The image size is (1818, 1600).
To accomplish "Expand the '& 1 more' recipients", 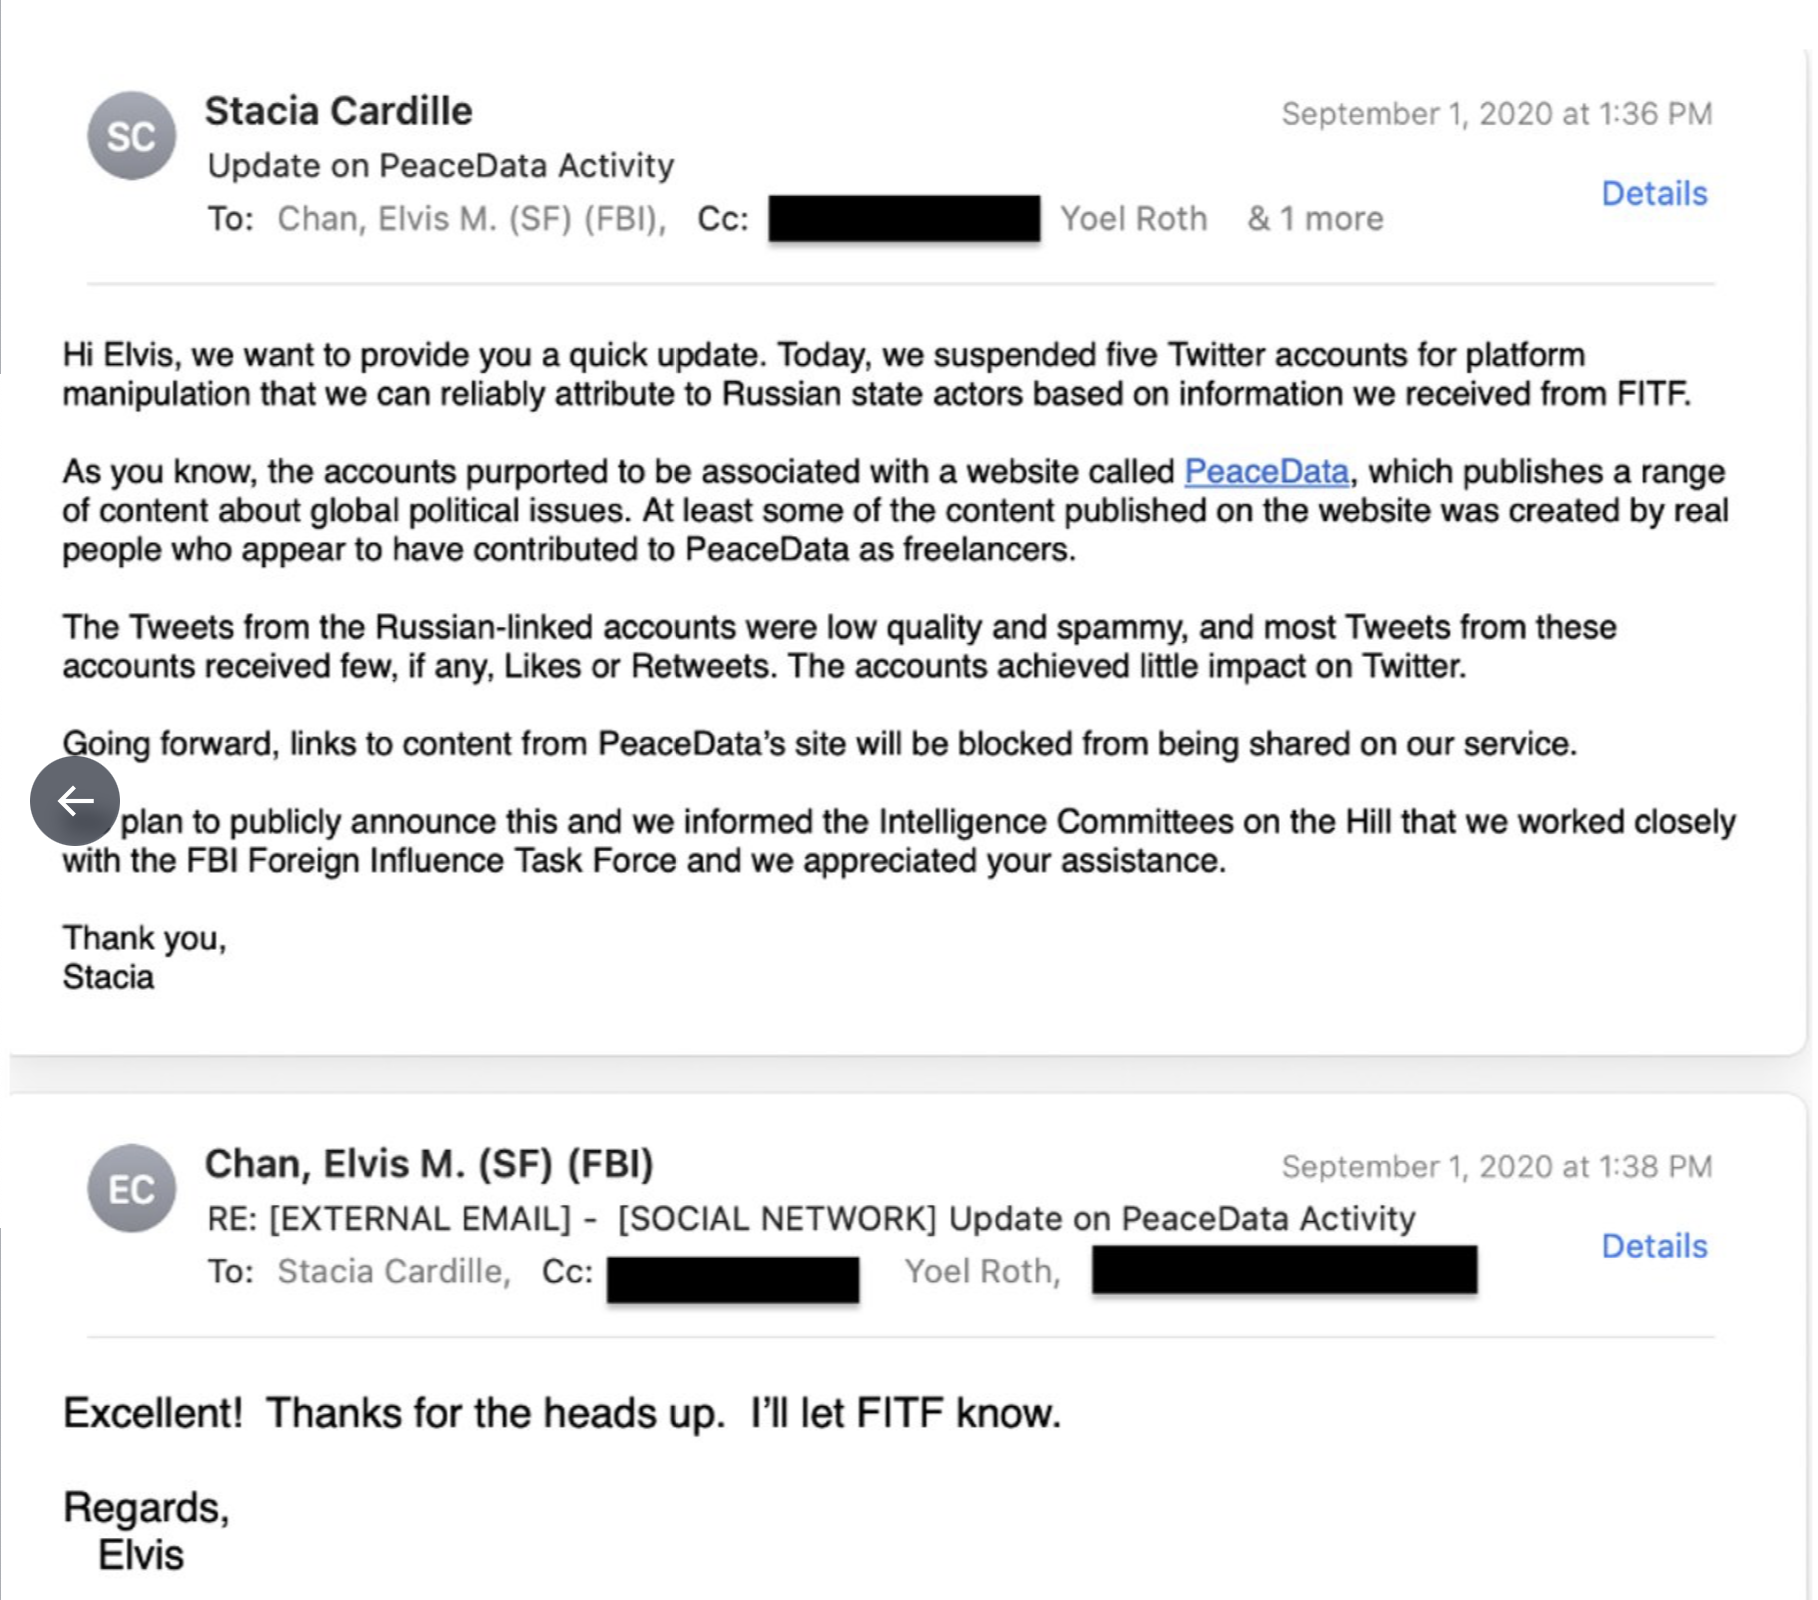I will [x=1315, y=218].
